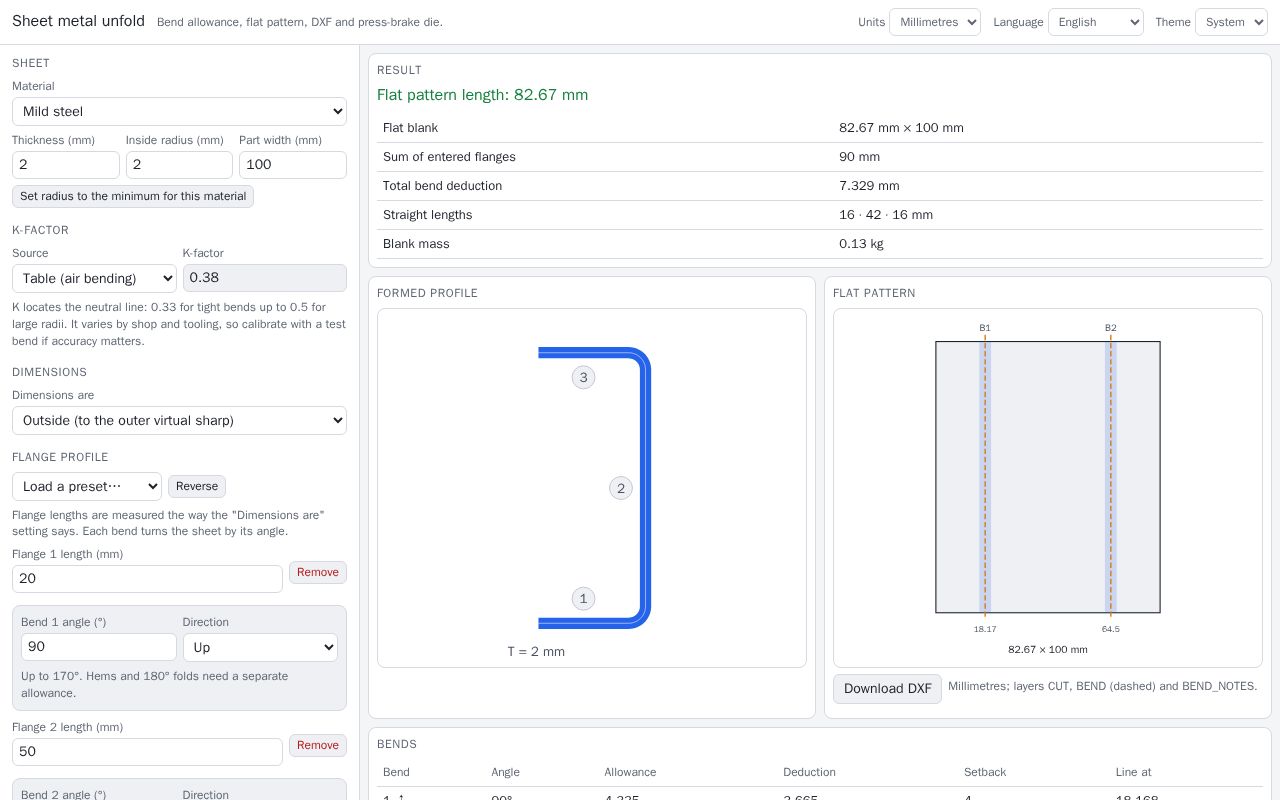Image resolution: width=1280 pixels, height=800 pixels.
Task: Click the Inside radius input field
Action: pyautogui.click(x=179, y=165)
